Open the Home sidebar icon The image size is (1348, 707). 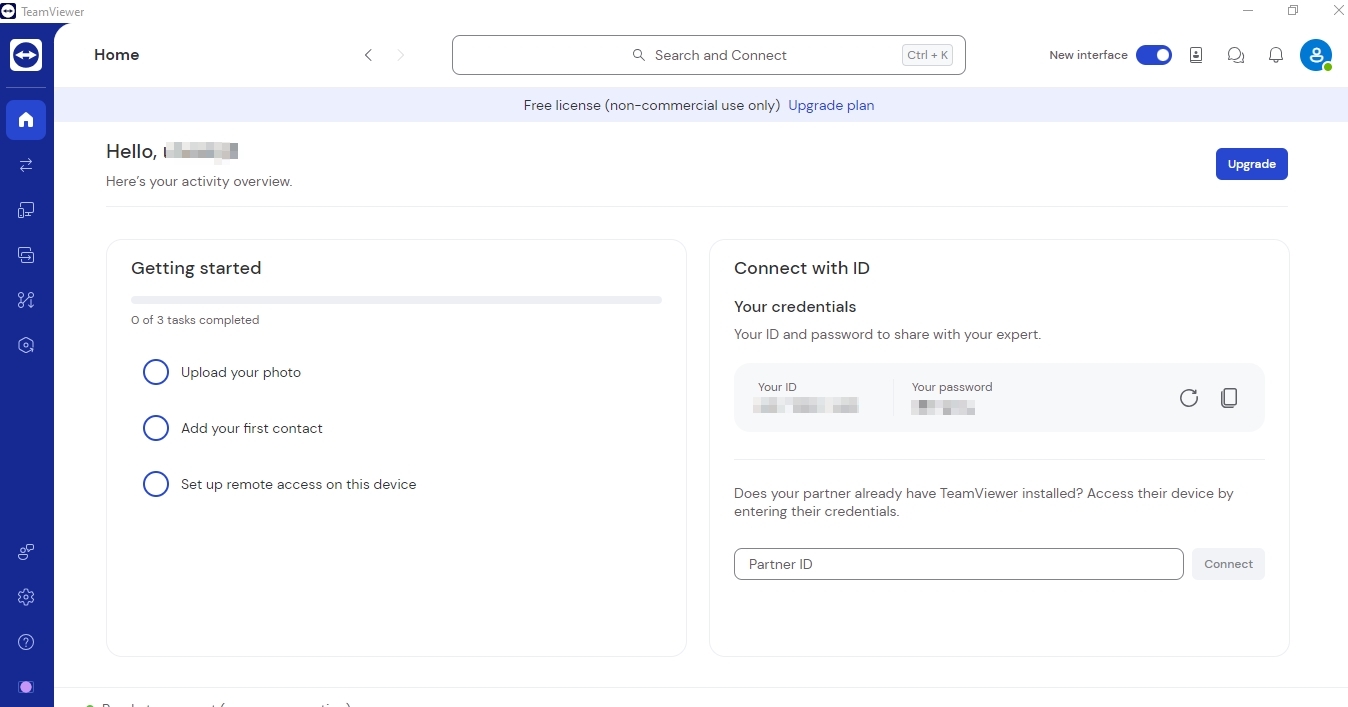26,120
